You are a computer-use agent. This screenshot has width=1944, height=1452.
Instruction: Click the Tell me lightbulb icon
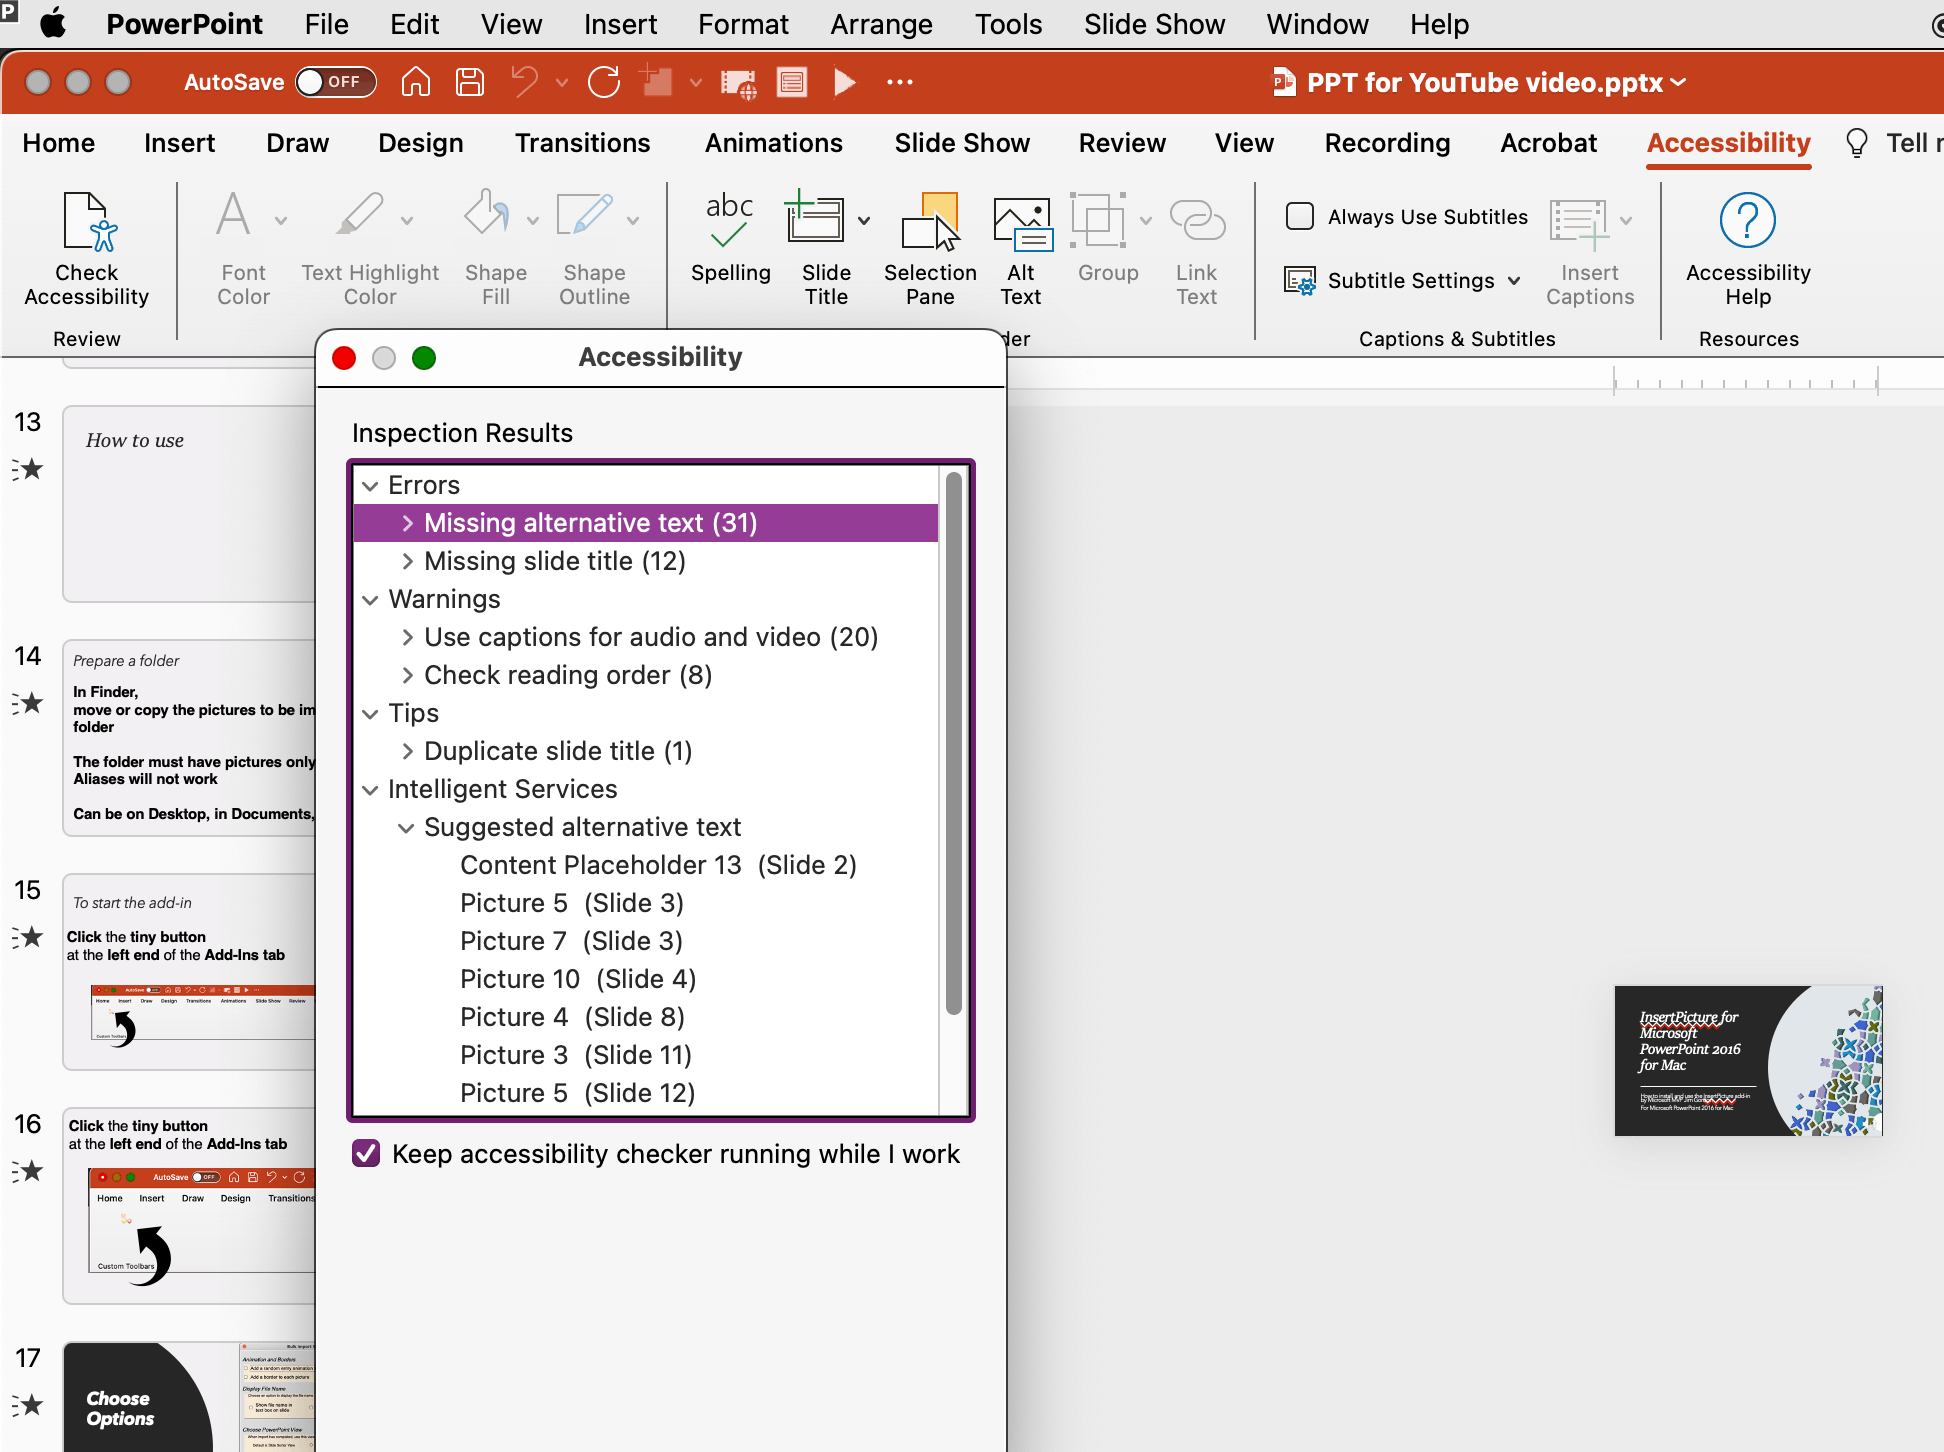pos(1856,143)
